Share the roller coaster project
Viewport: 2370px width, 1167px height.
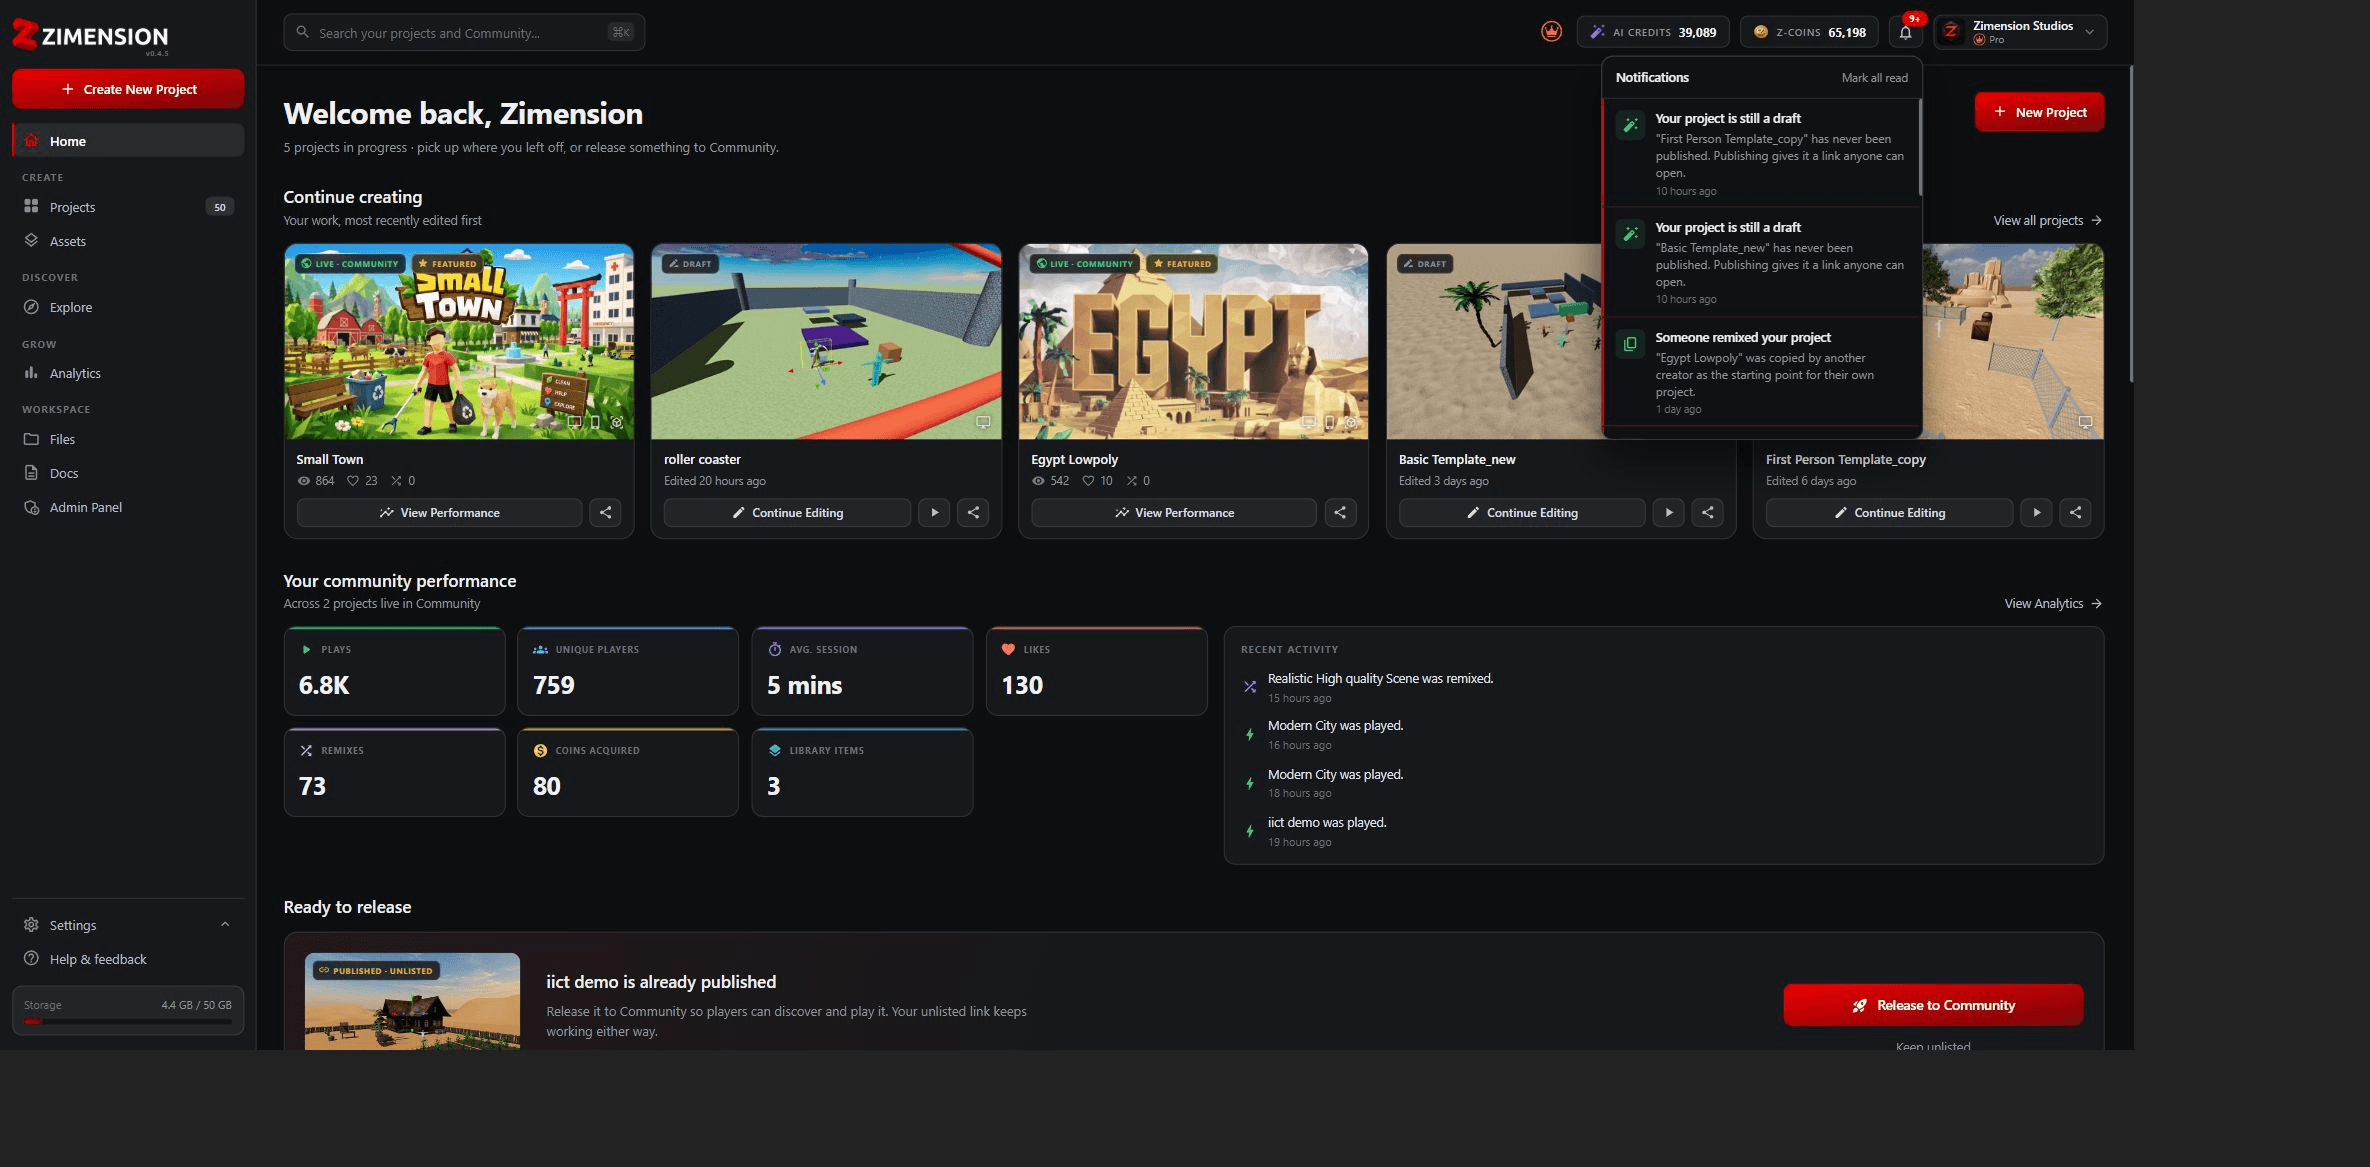(973, 513)
